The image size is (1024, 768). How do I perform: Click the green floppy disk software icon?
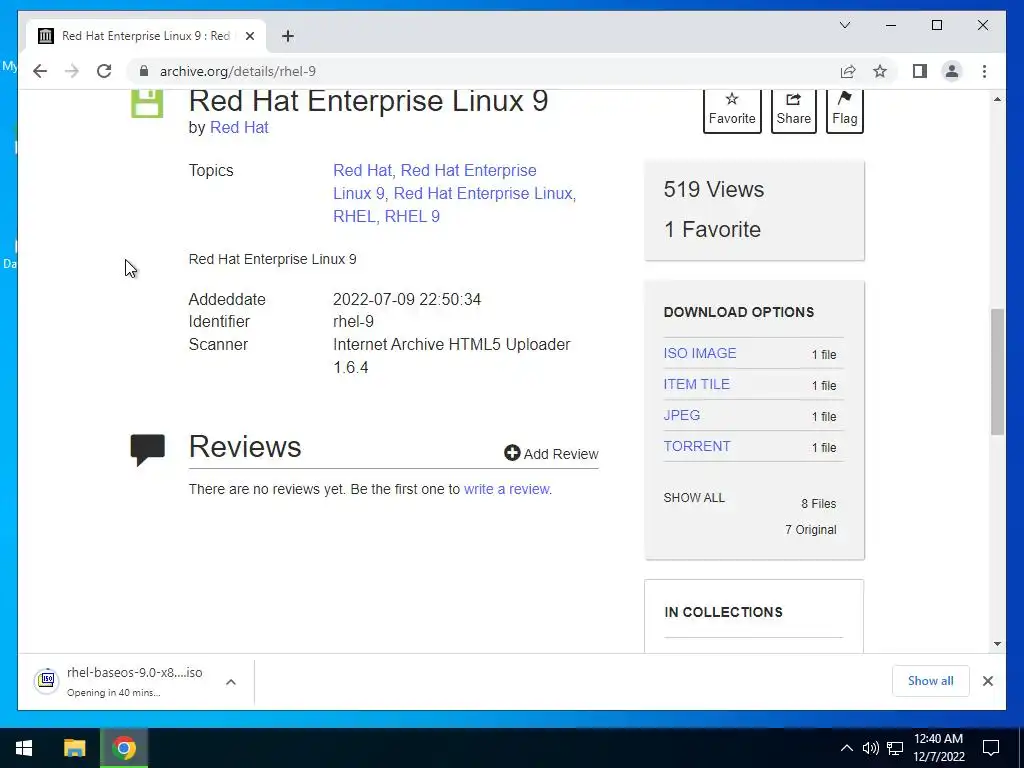147,103
